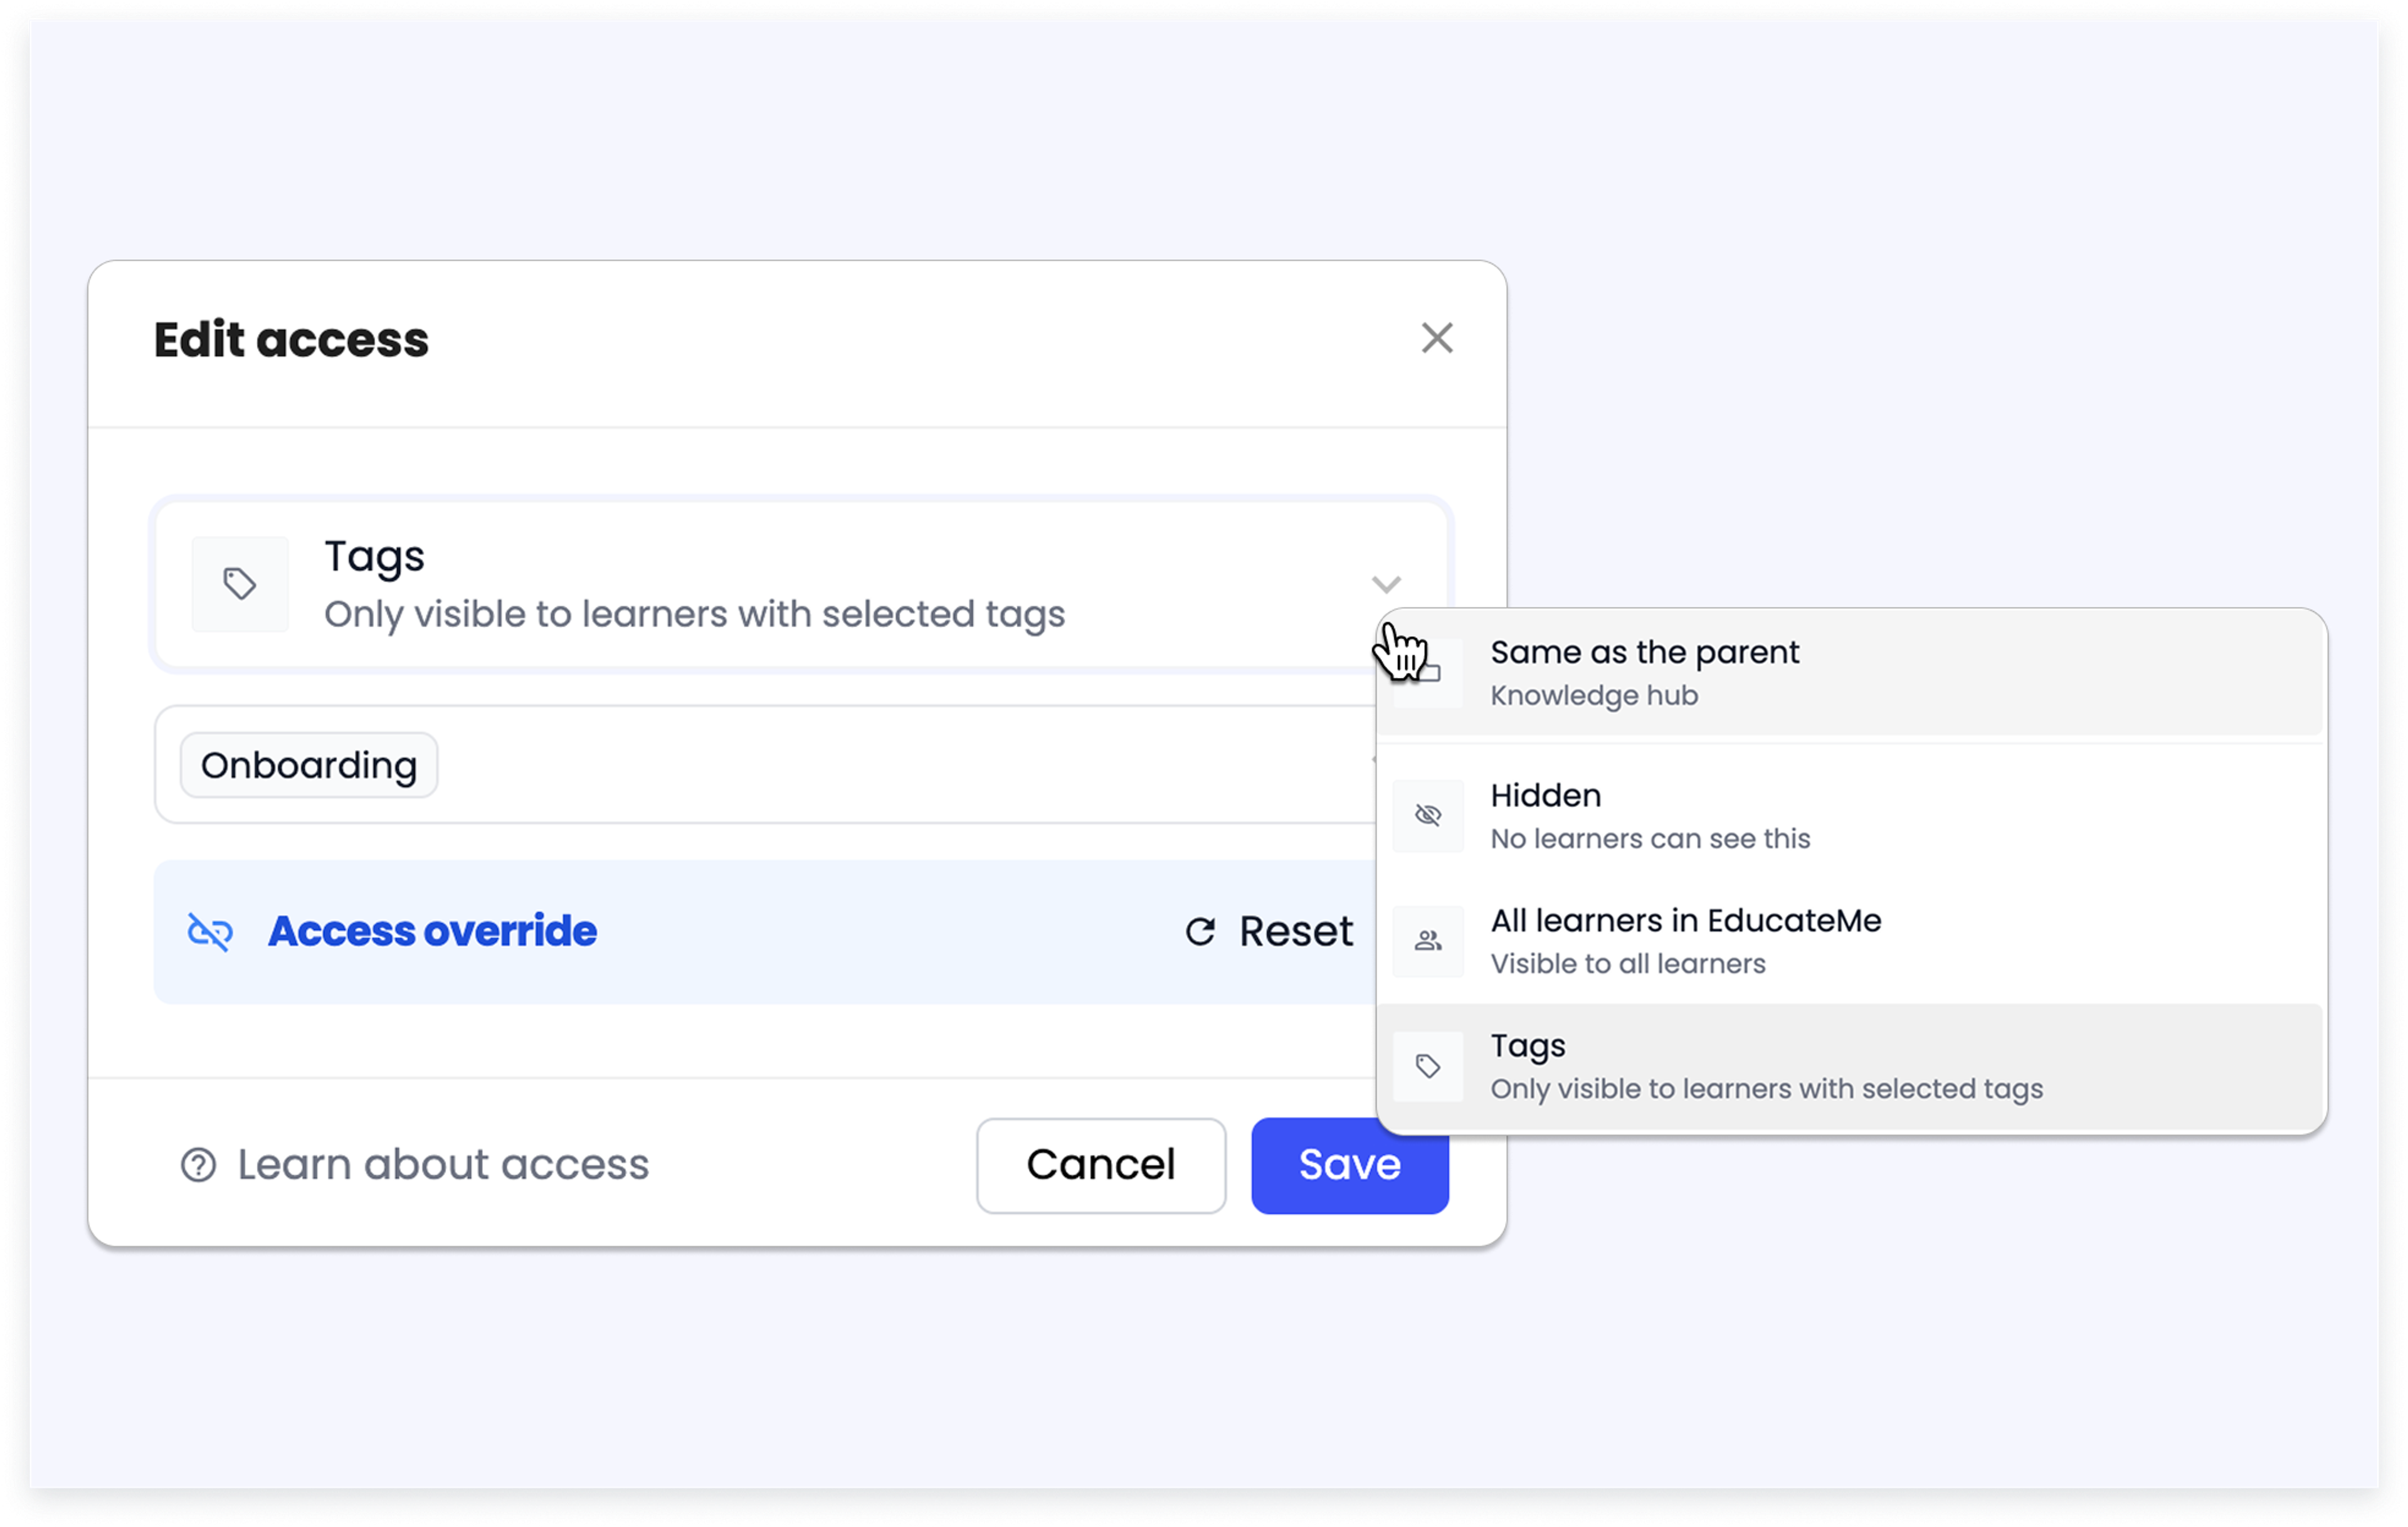Close the Edit access dialog
This screenshot has height=1527, width=2408.
point(1436,338)
